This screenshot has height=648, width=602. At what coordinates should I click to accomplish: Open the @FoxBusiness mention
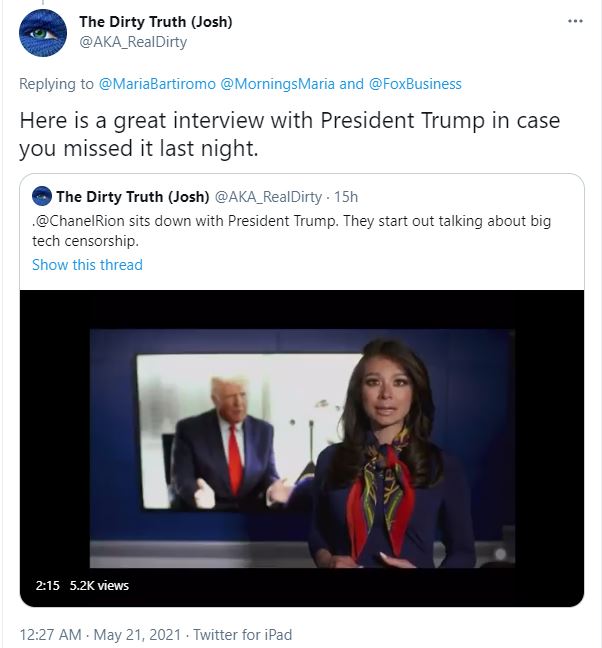pos(415,84)
